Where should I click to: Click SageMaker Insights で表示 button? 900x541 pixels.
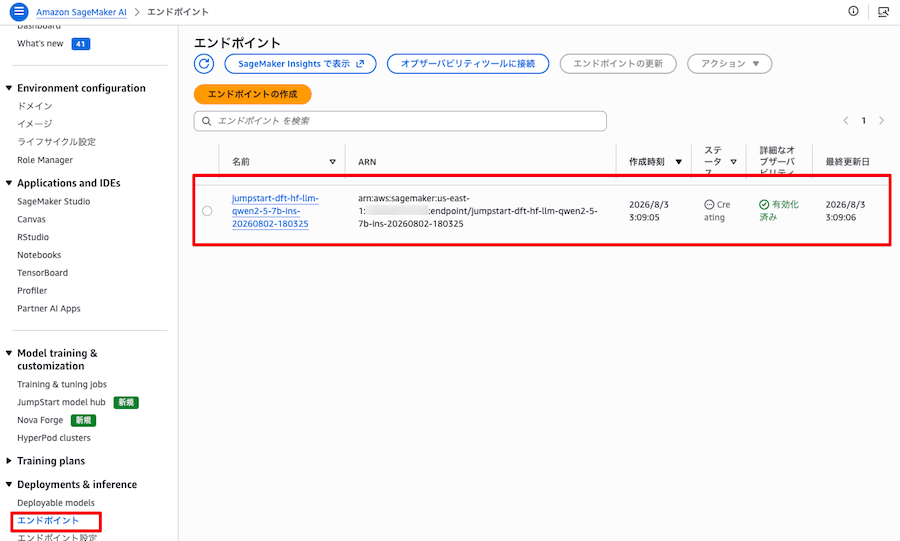tap(300, 64)
